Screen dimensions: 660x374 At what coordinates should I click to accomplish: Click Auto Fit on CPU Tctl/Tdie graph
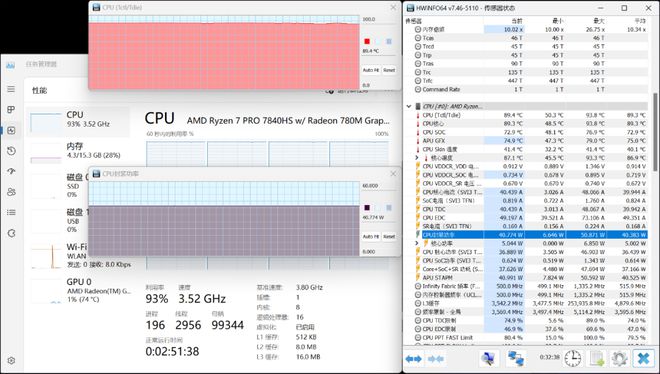pos(371,70)
